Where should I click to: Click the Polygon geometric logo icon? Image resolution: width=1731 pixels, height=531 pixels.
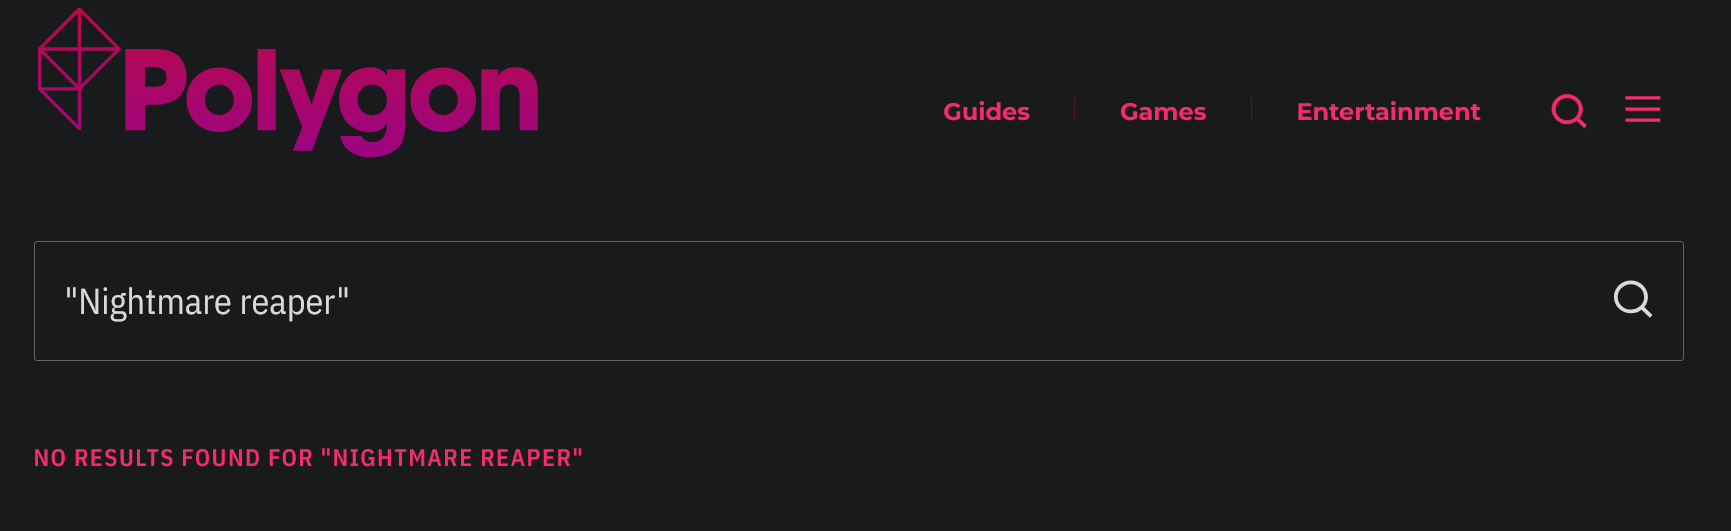pos(79,69)
